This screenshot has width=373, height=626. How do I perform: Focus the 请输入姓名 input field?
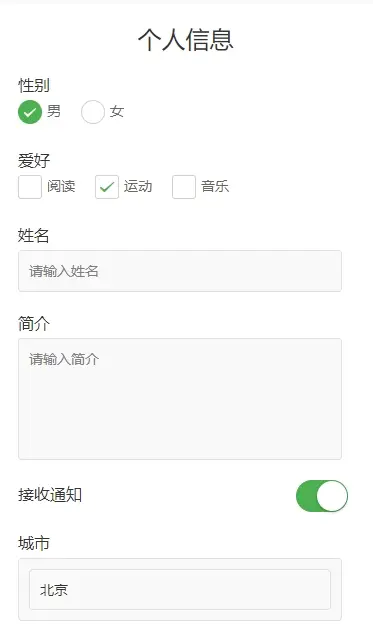(x=180, y=271)
